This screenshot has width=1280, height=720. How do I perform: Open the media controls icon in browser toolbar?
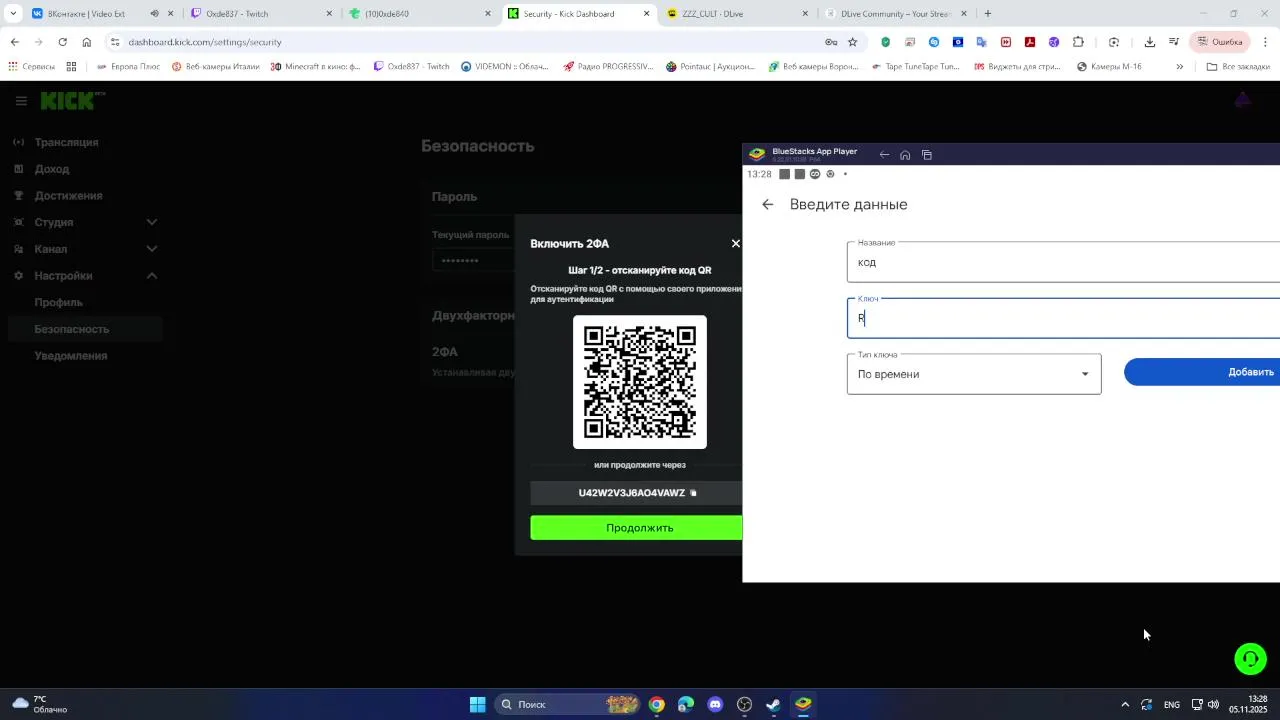click(1173, 42)
